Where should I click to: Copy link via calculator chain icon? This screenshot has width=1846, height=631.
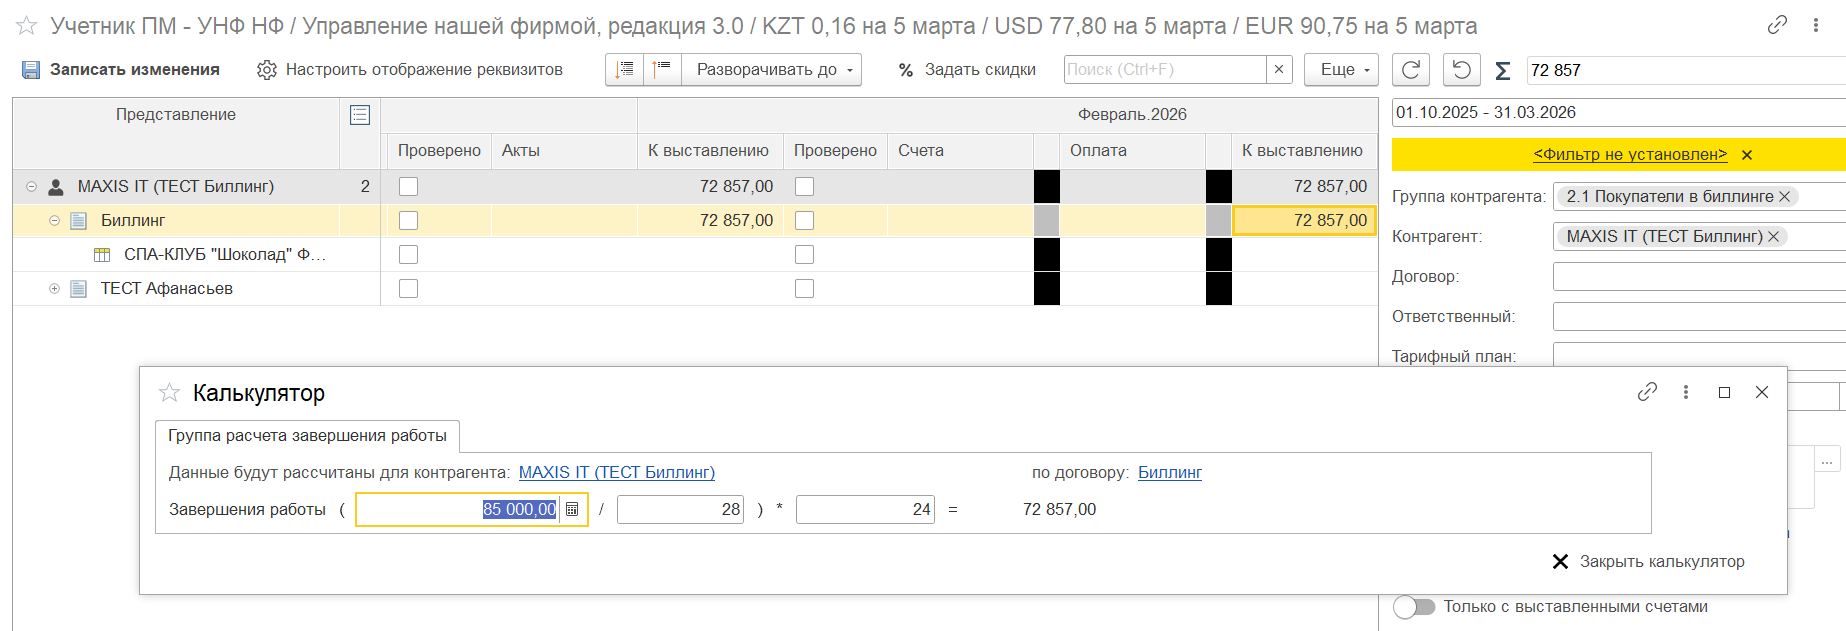(1647, 392)
